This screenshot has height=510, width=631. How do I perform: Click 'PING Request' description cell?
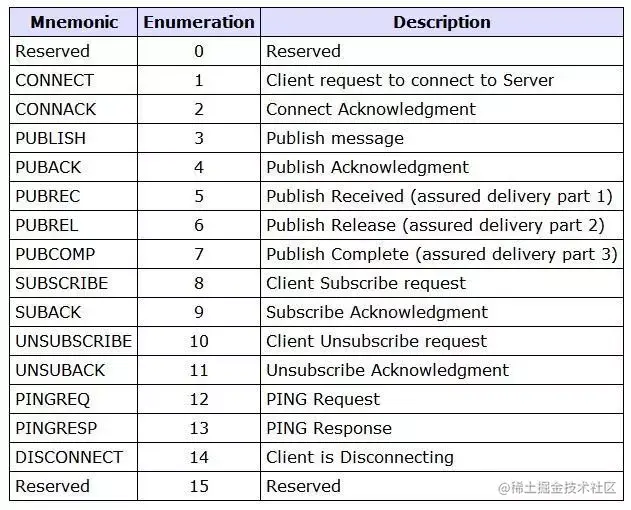coord(322,399)
